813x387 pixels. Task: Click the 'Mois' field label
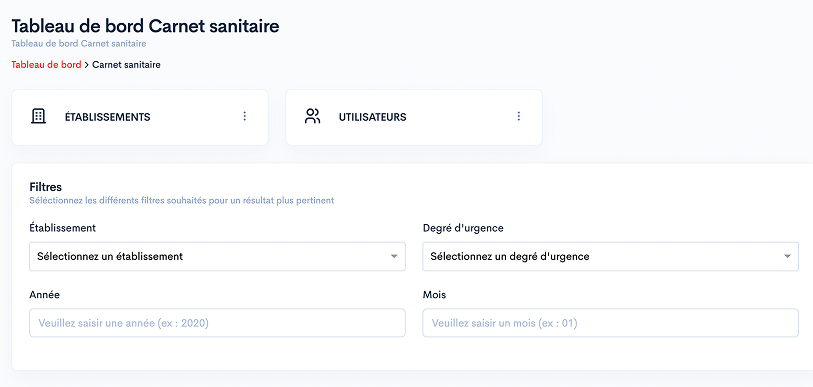coord(434,295)
